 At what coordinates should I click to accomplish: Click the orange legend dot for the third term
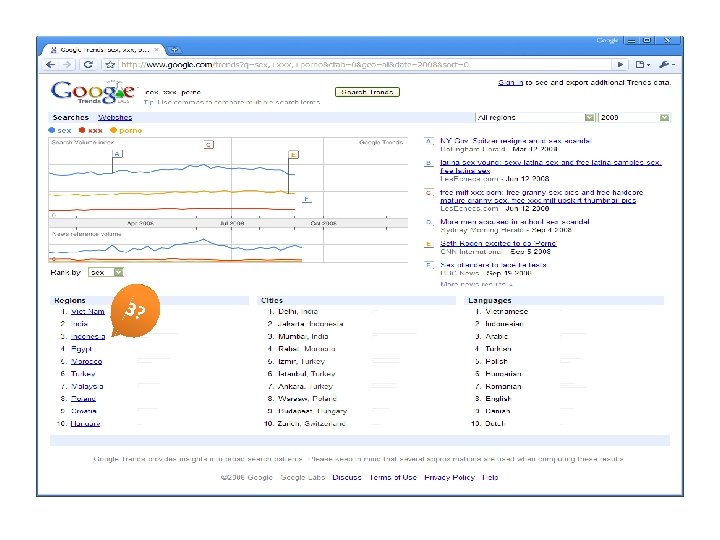pyautogui.click(x=113, y=130)
